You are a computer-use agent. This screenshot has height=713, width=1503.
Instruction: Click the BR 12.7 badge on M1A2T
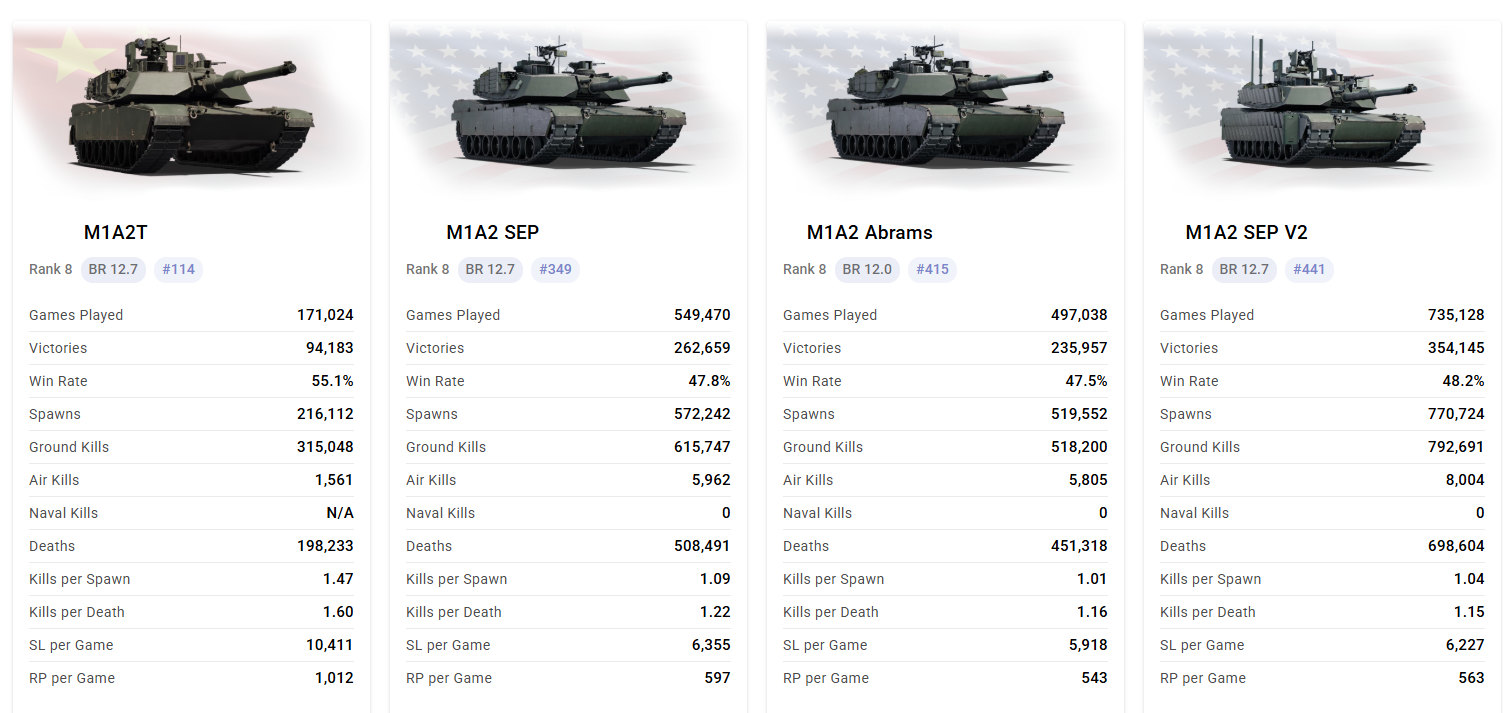[x=113, y=269]
